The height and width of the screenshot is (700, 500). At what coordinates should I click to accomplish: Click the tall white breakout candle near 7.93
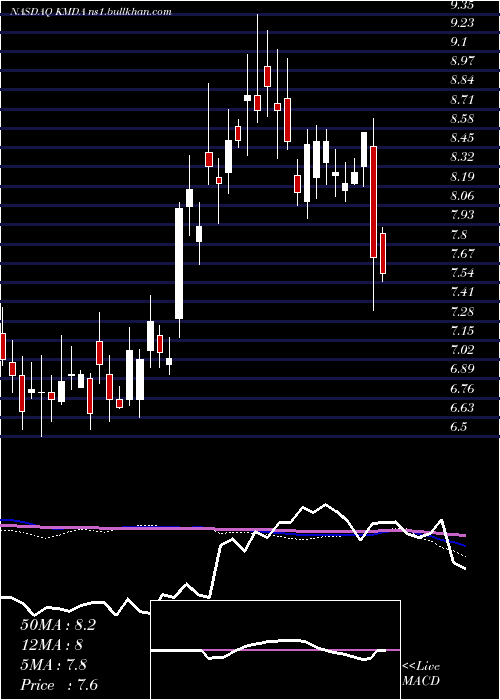tap(179, 263)
